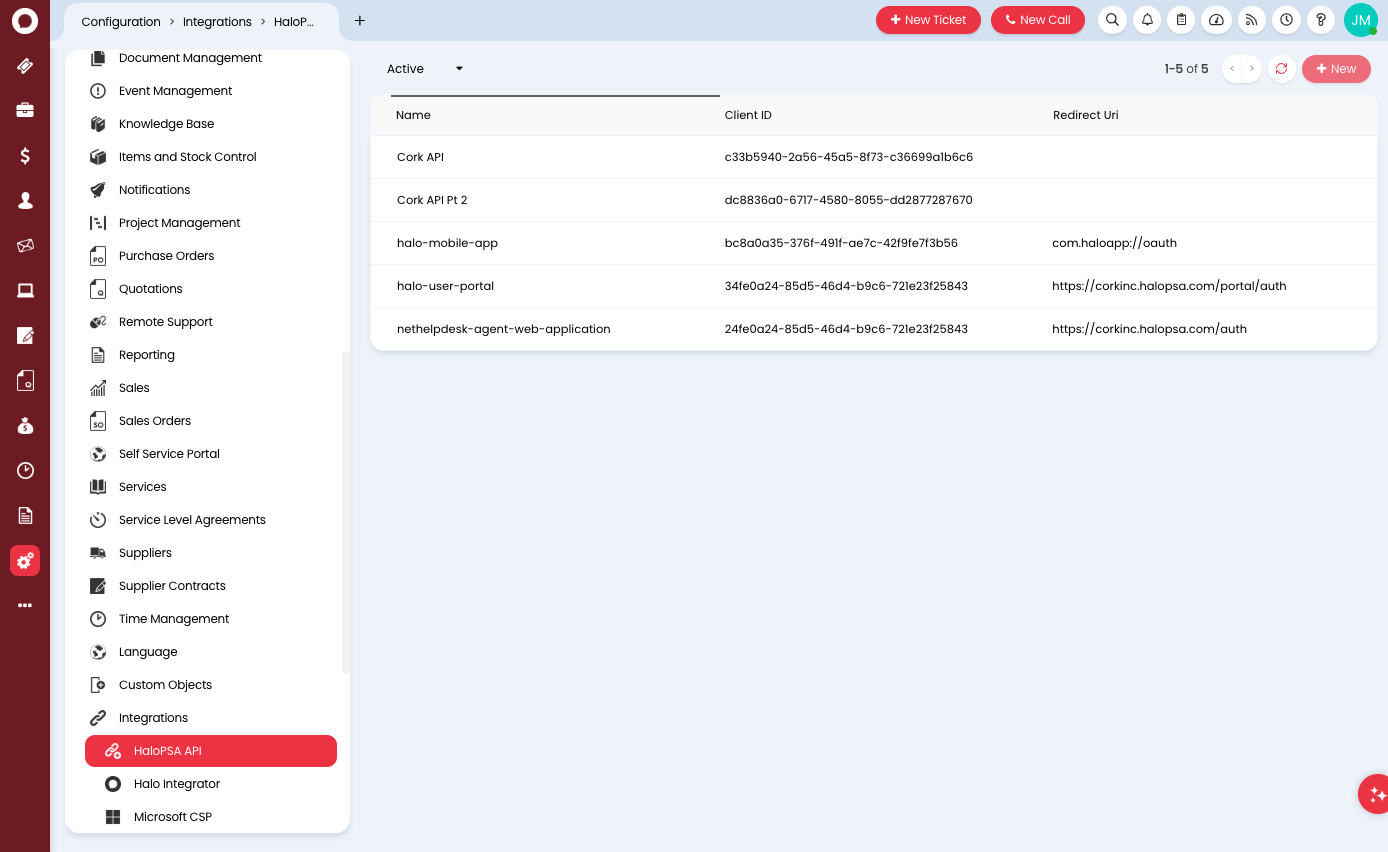This screenshot has height=852, width=1388.
Task: Open the help question mark icon
Action: click(x=1321, y=20)
